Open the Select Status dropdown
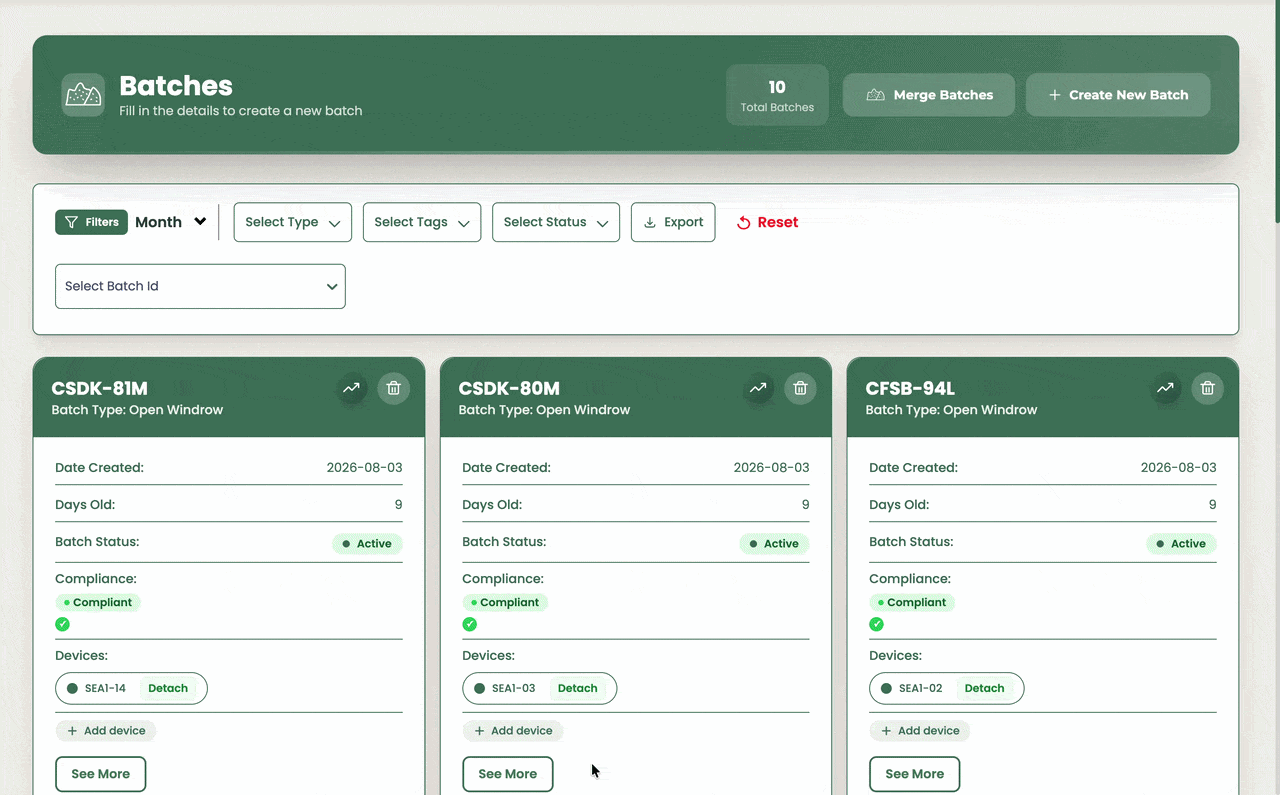 (556, 222)
